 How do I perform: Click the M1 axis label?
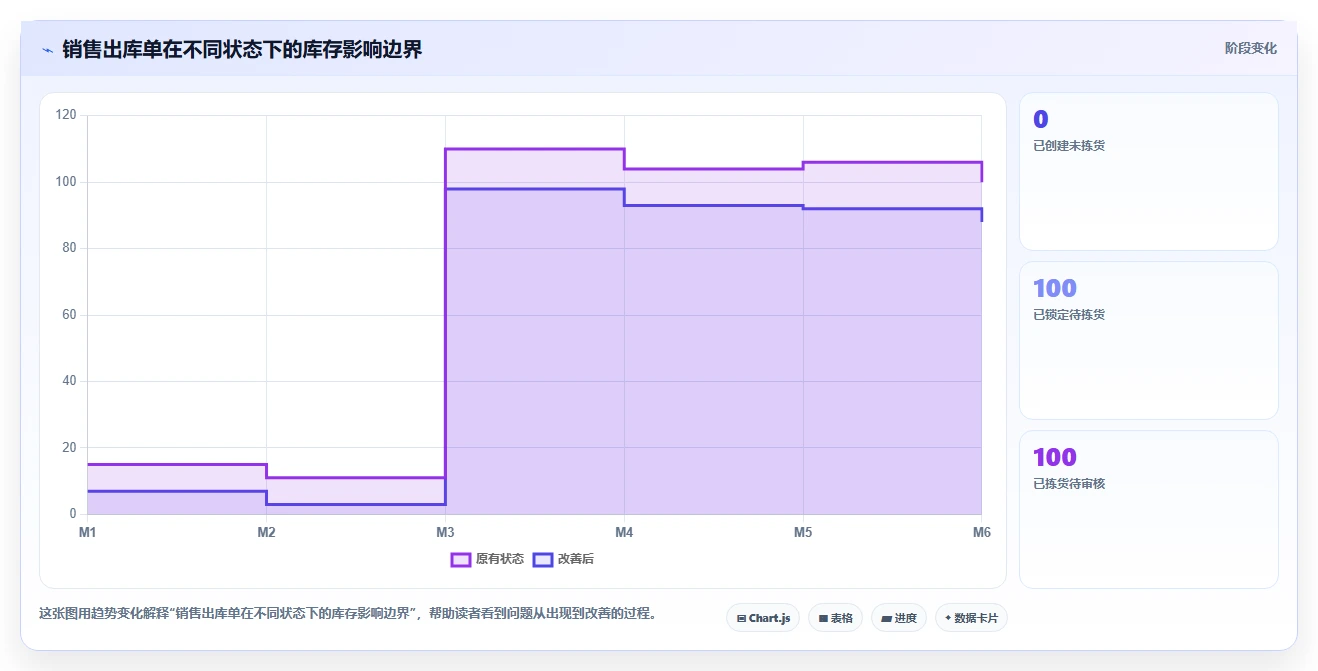click(88, 532)
